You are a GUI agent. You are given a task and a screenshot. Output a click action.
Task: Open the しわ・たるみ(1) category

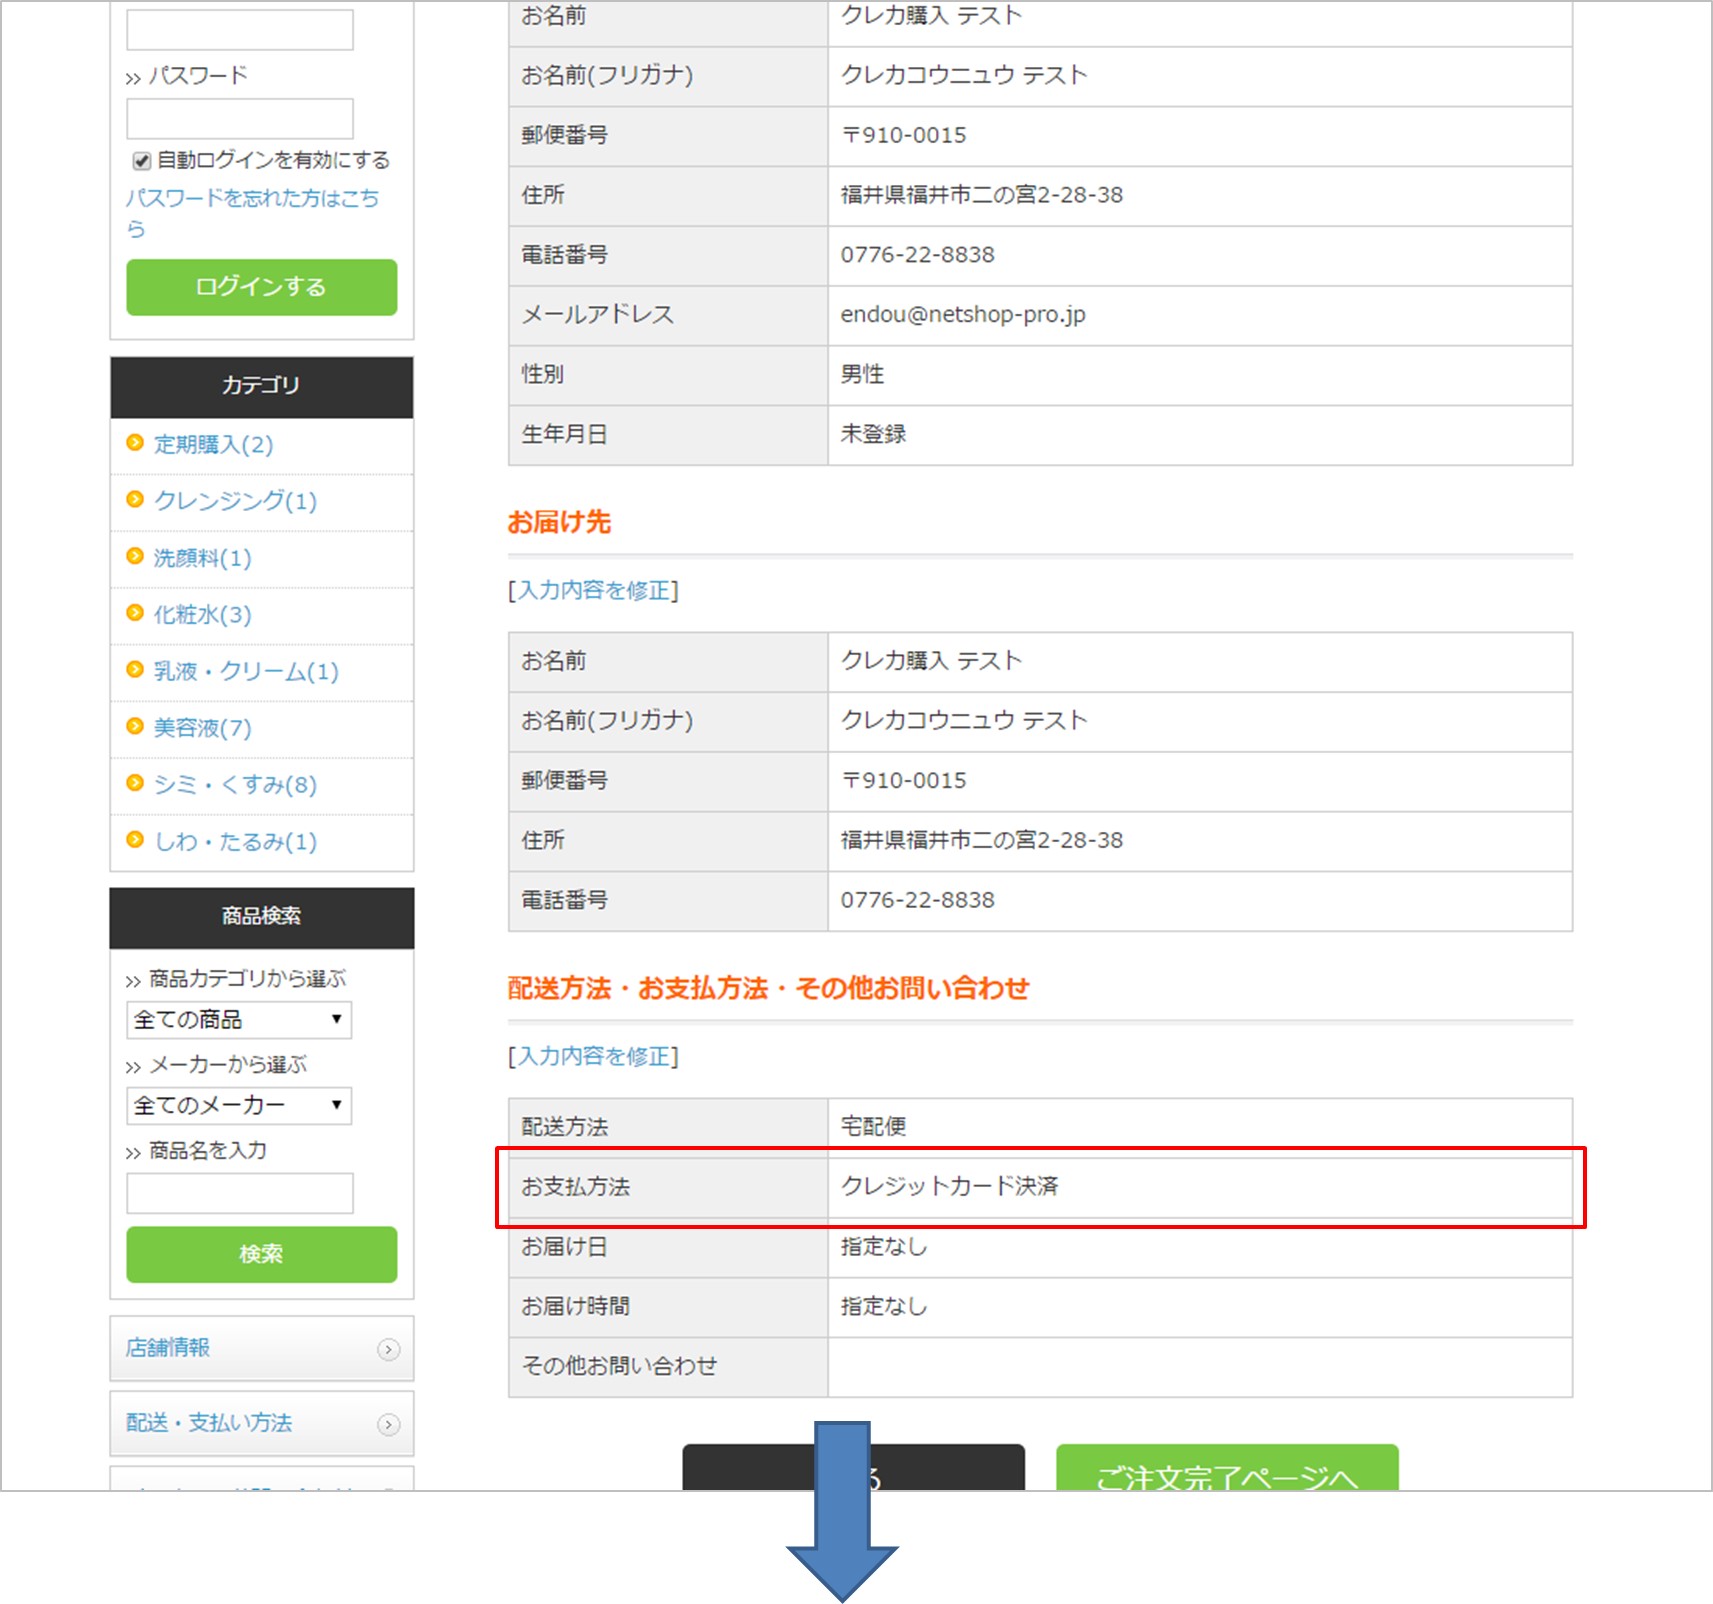click(x=235, y=842)
